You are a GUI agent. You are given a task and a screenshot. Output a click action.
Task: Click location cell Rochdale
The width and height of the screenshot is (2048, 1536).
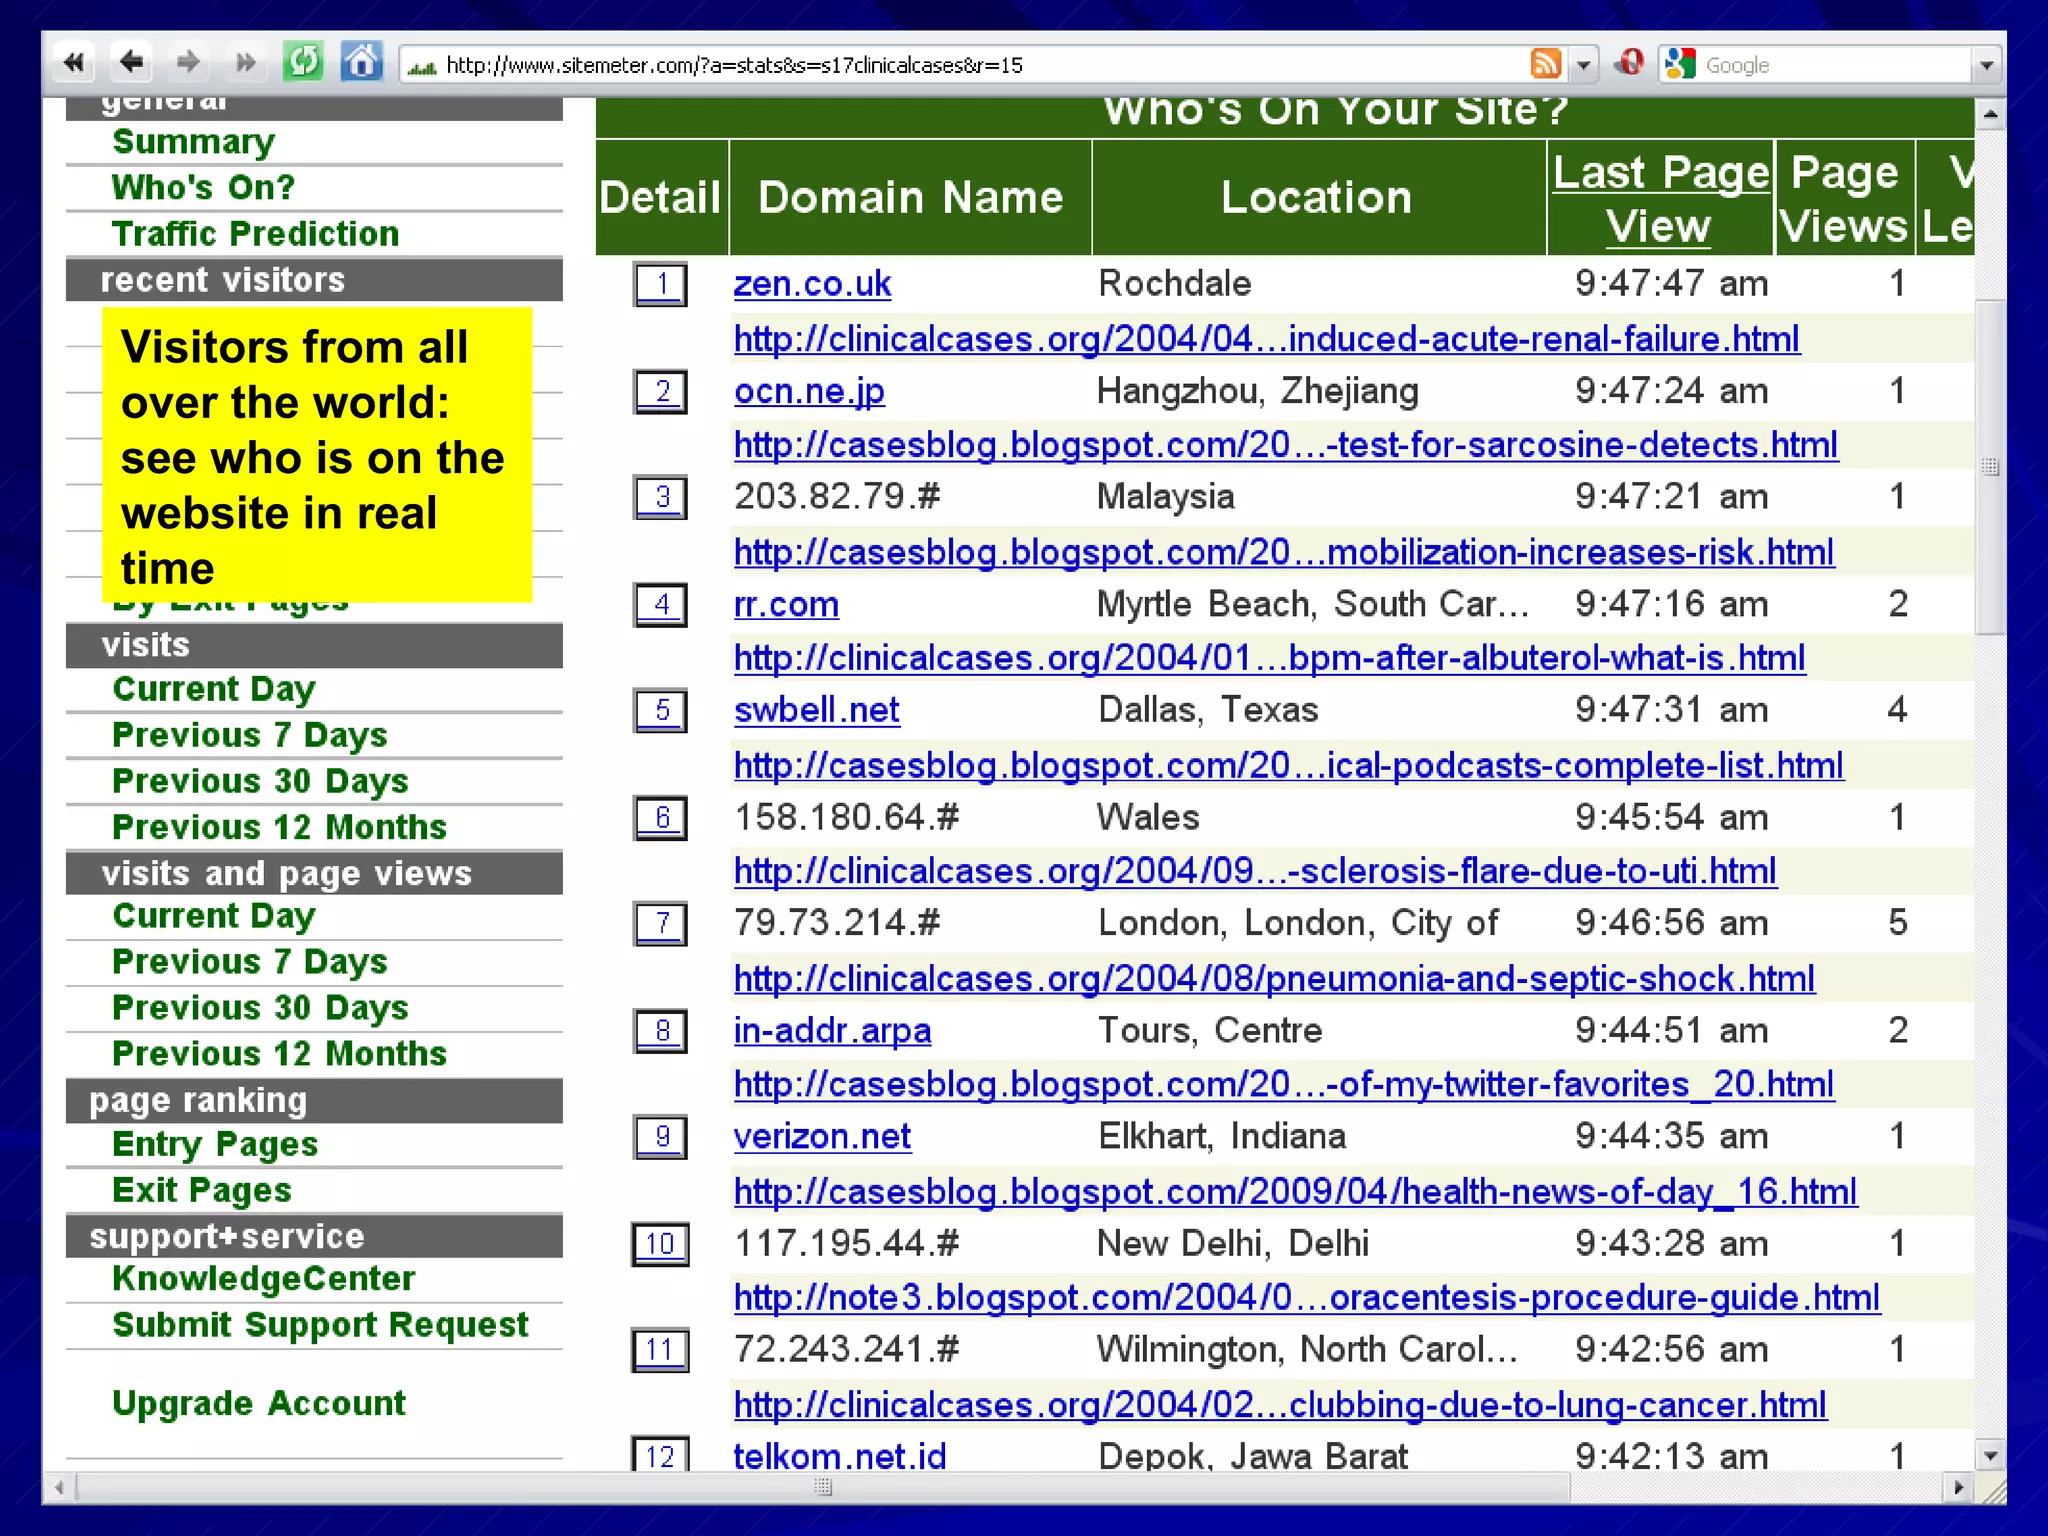[x=1174, y=284]
